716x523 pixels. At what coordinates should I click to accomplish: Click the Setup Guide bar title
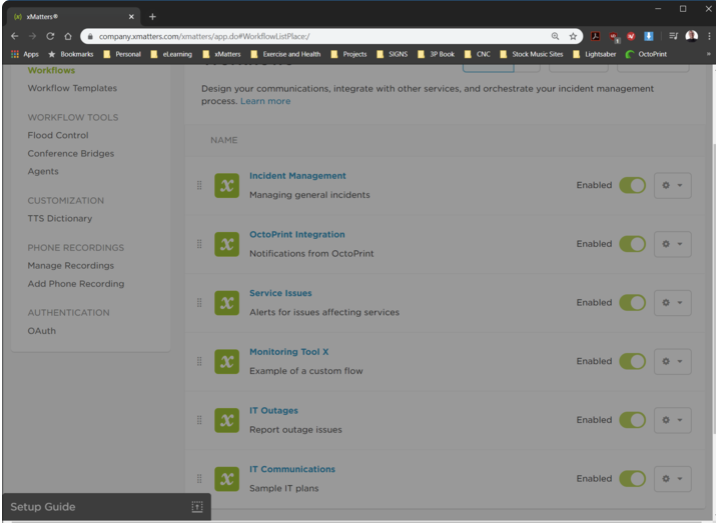43,507
